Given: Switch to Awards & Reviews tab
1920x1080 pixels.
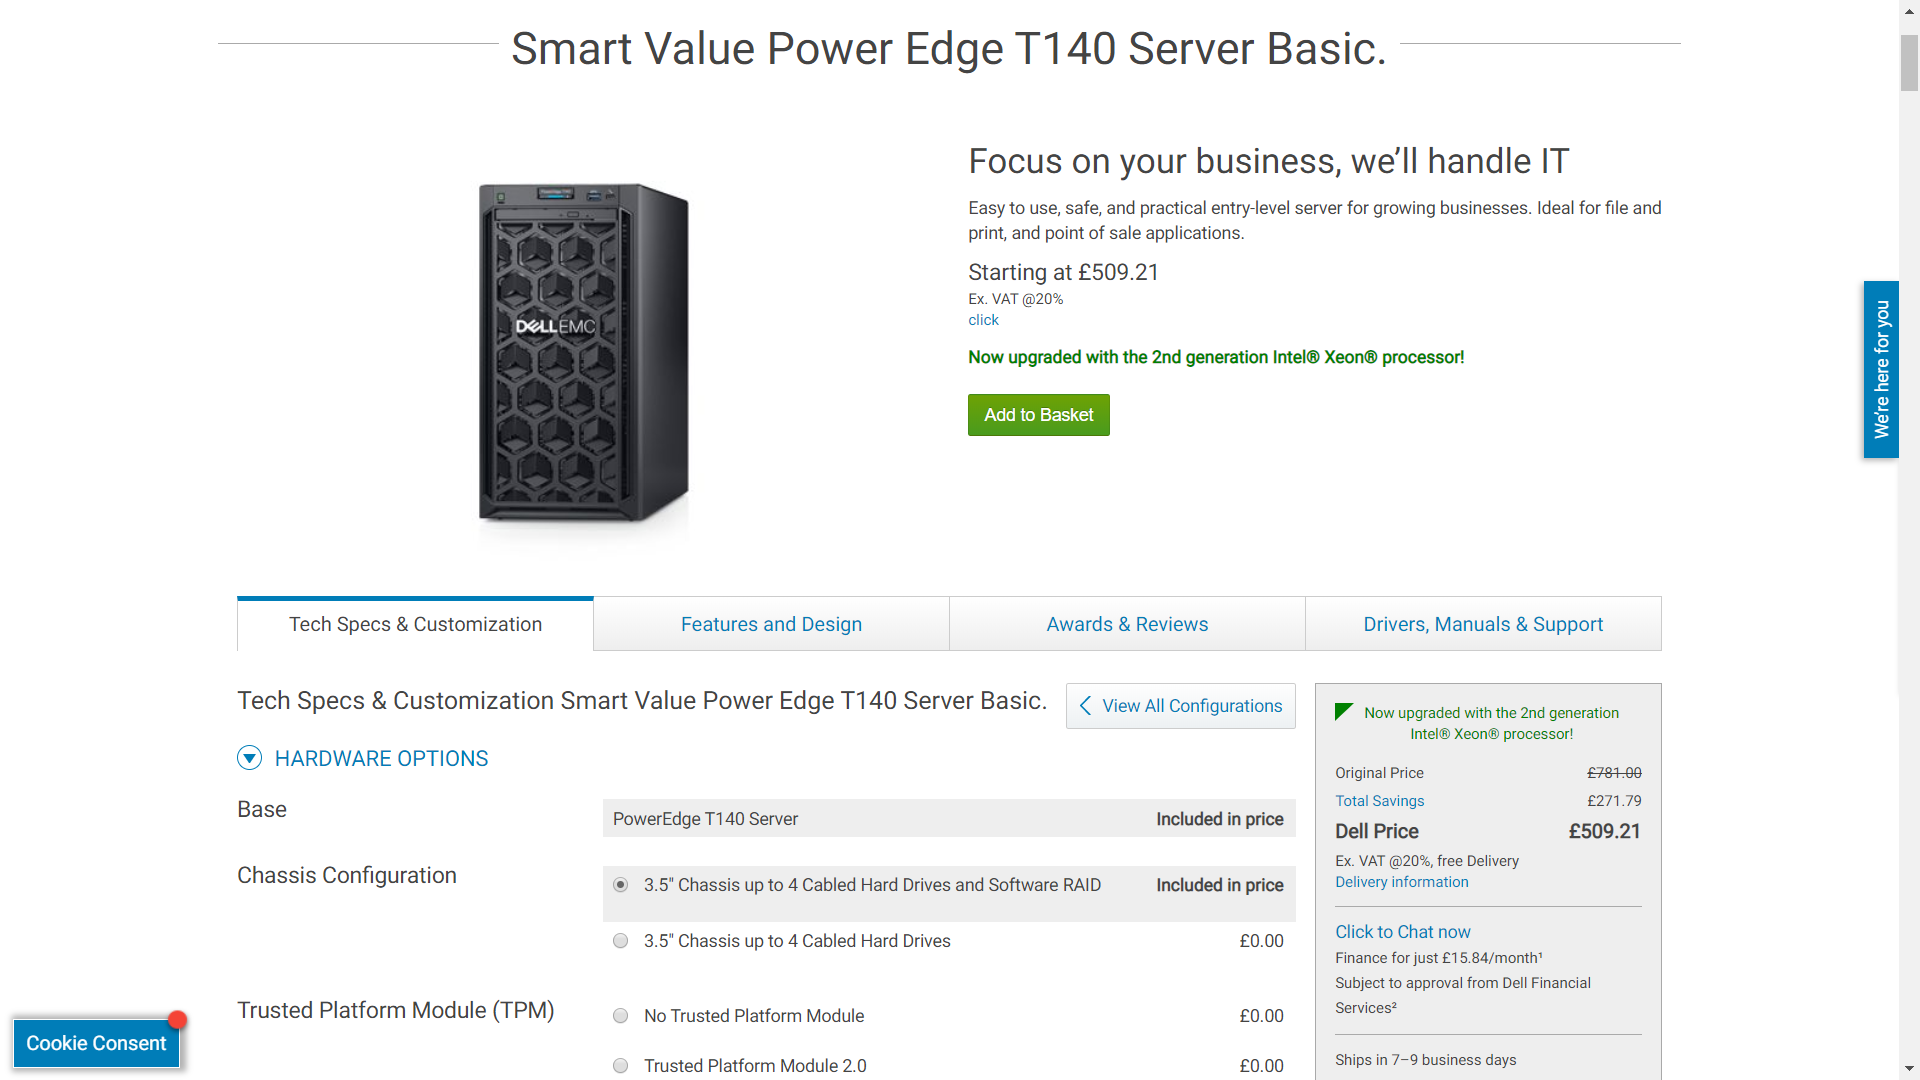Looking at the screenshot, I should click(1127, 624).
